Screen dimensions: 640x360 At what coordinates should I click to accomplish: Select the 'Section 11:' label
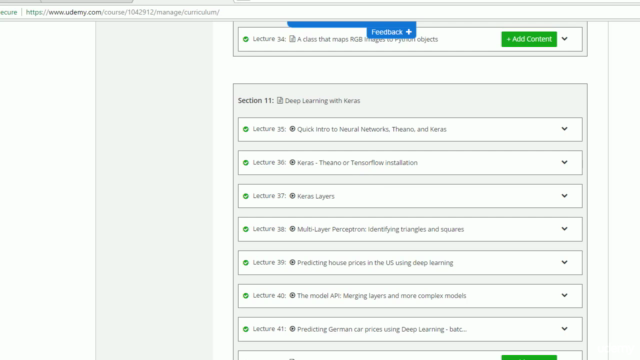point(256,100)
